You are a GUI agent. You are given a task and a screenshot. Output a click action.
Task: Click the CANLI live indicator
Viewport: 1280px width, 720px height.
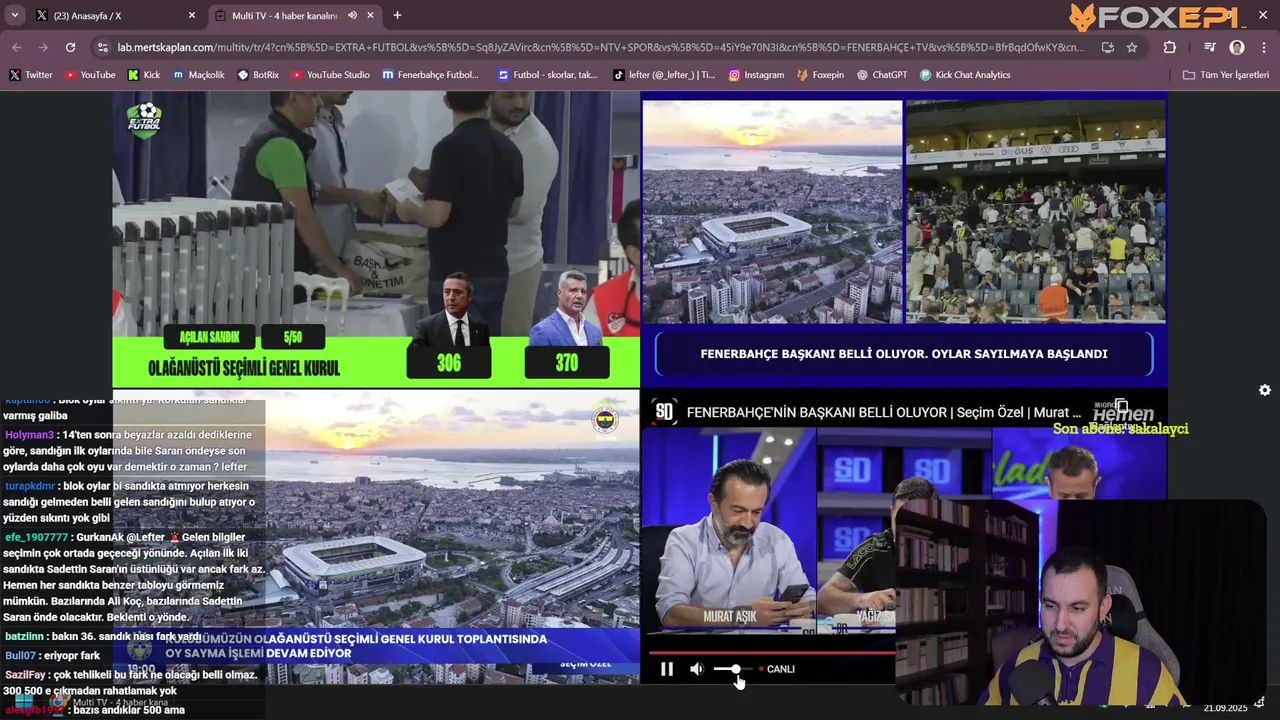click(x=777, y=669)
